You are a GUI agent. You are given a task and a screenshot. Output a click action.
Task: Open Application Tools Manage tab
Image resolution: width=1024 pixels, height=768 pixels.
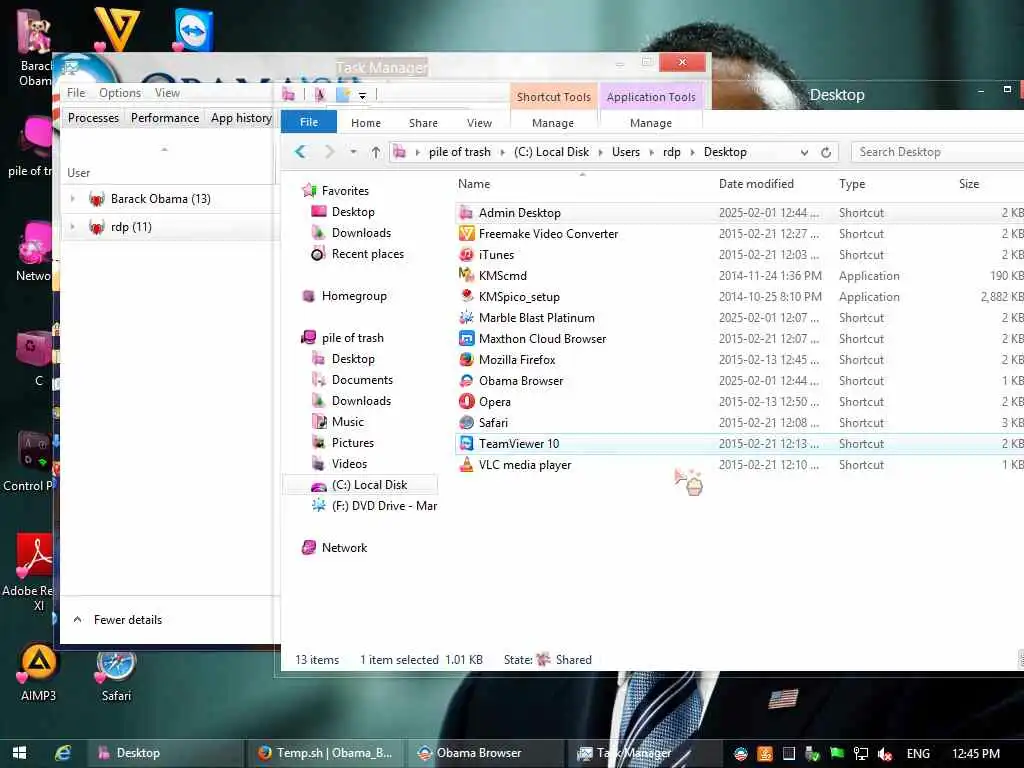tap(650, 123)
